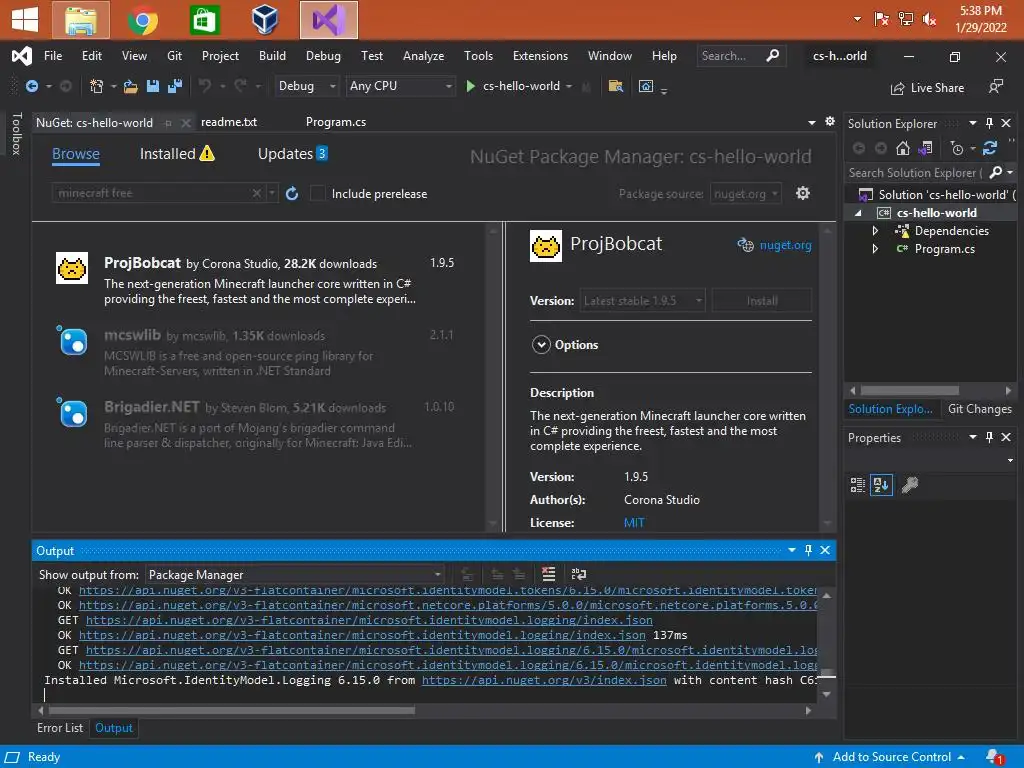Viewport: 1024px width, 768px height.
Task: Click the Alphabetical sort icon in Properties
Action: pyautogui.click(x=881, y=485)
